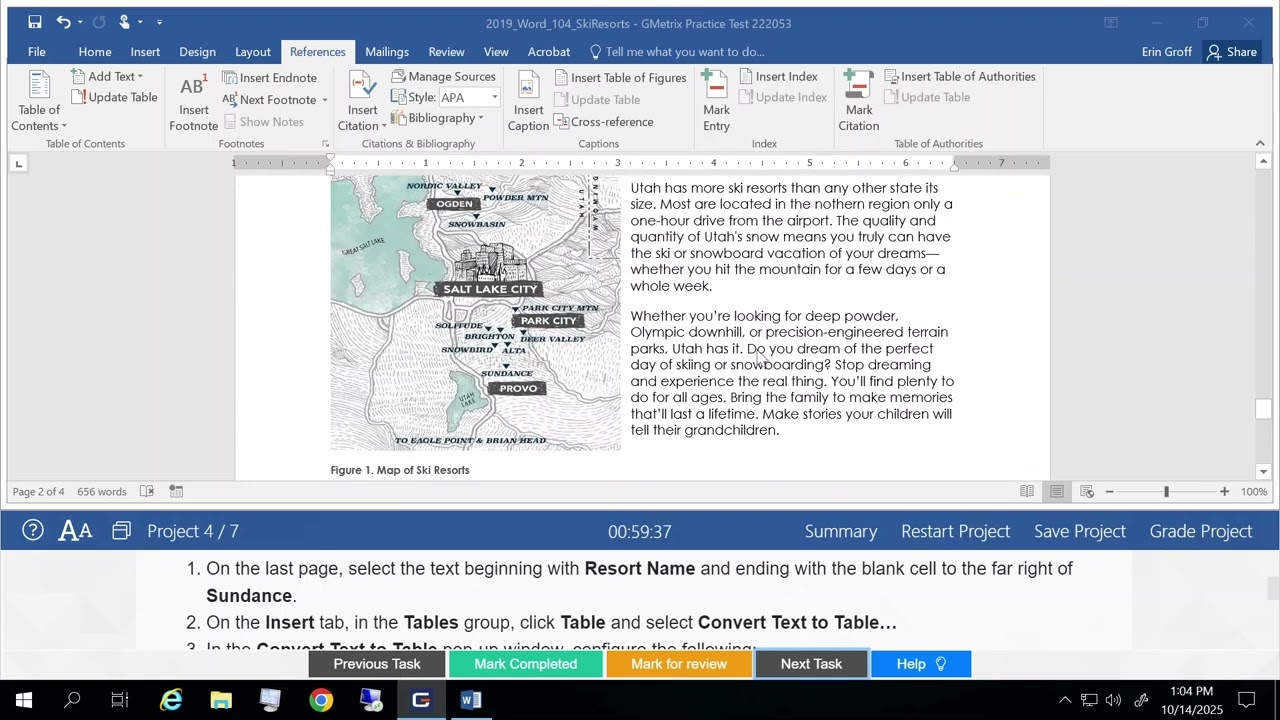Open the Design tab

coord(197,52)
